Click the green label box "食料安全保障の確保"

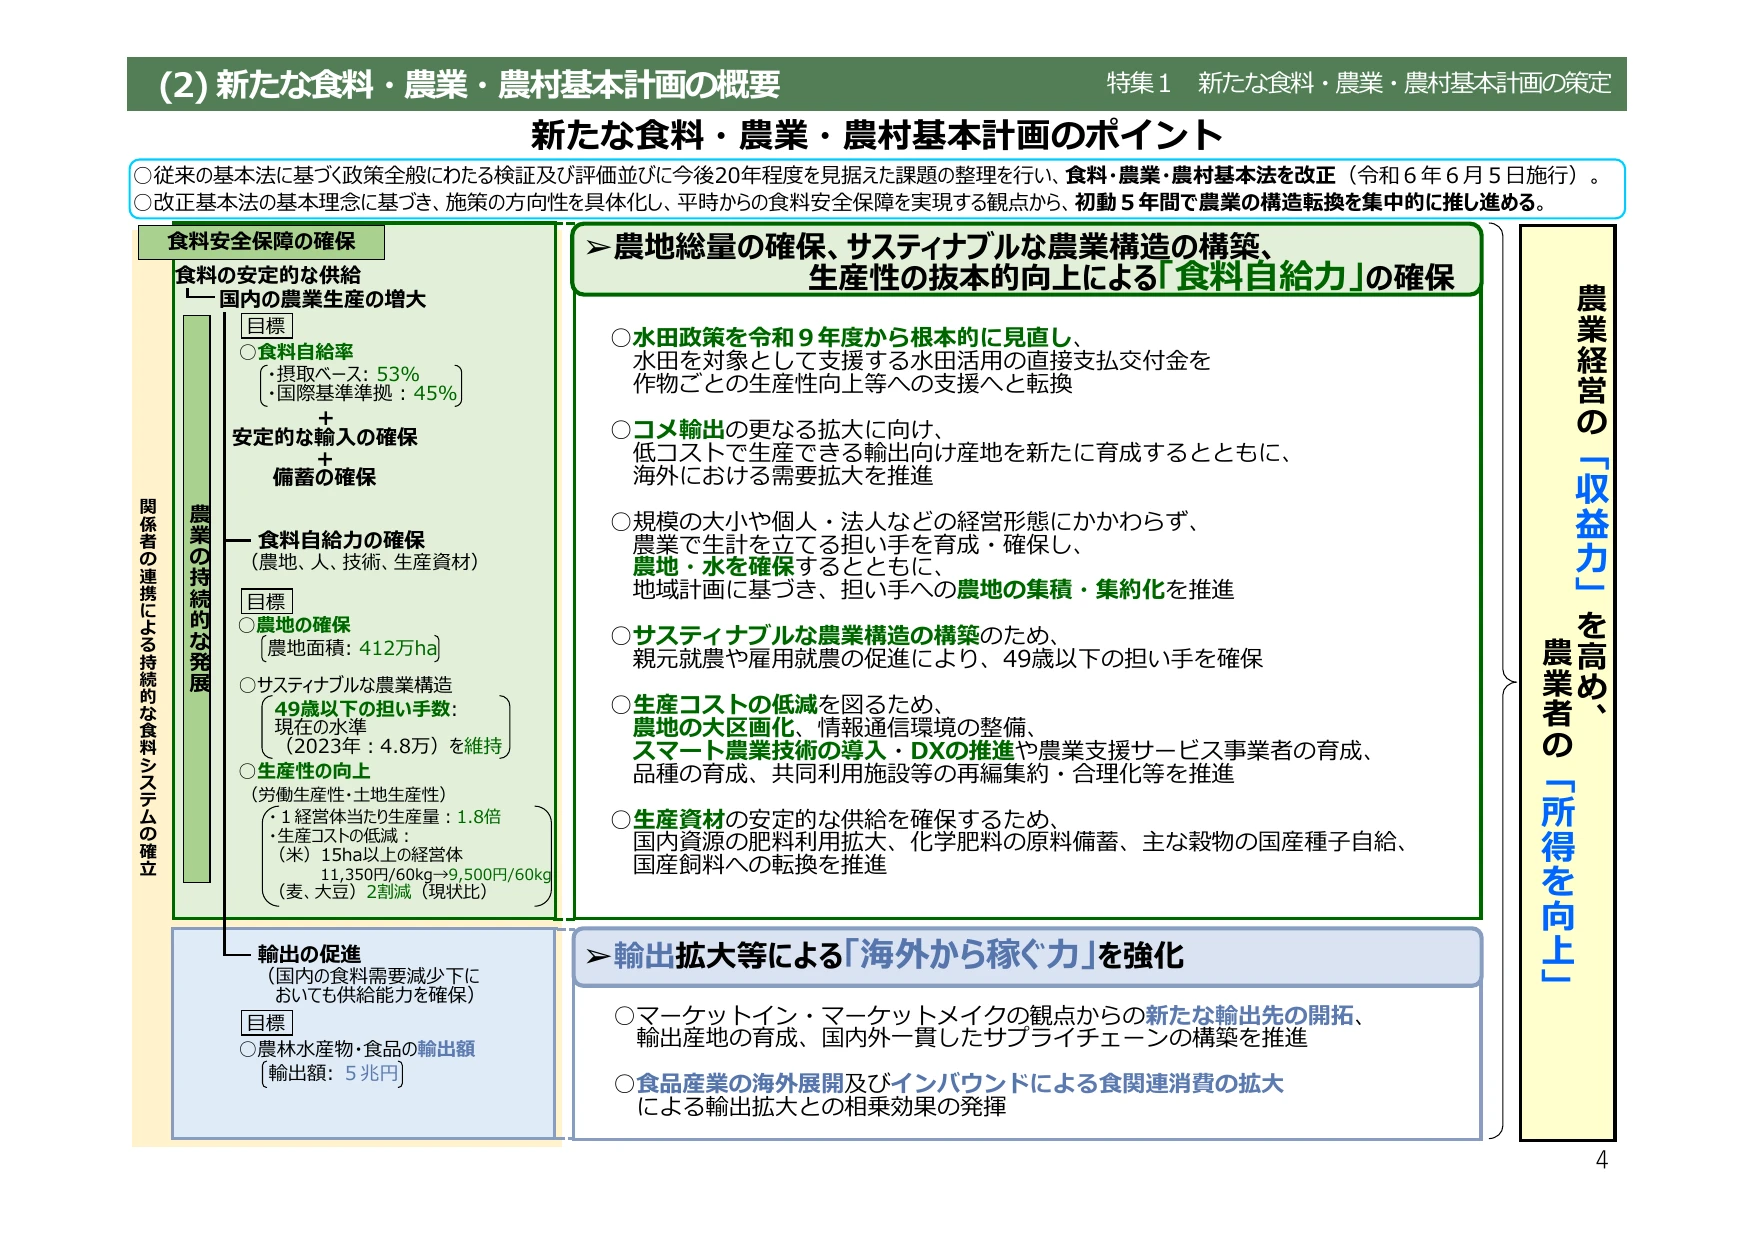(x=261, y=242)
